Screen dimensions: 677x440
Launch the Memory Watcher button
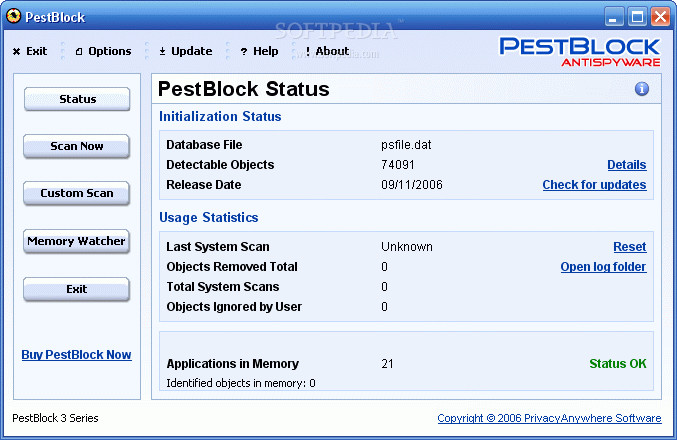76,241
